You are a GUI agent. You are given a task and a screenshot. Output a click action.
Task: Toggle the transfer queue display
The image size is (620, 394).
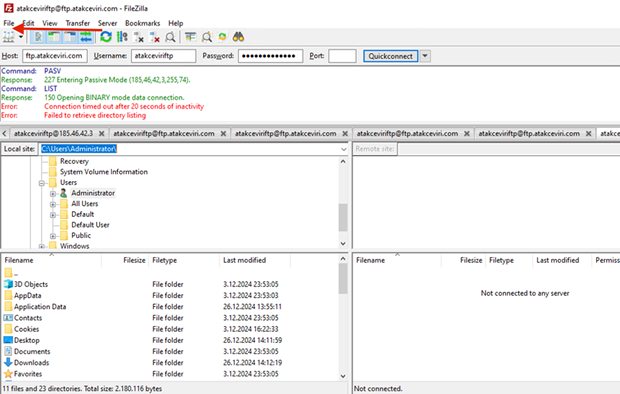pos(86,37)
